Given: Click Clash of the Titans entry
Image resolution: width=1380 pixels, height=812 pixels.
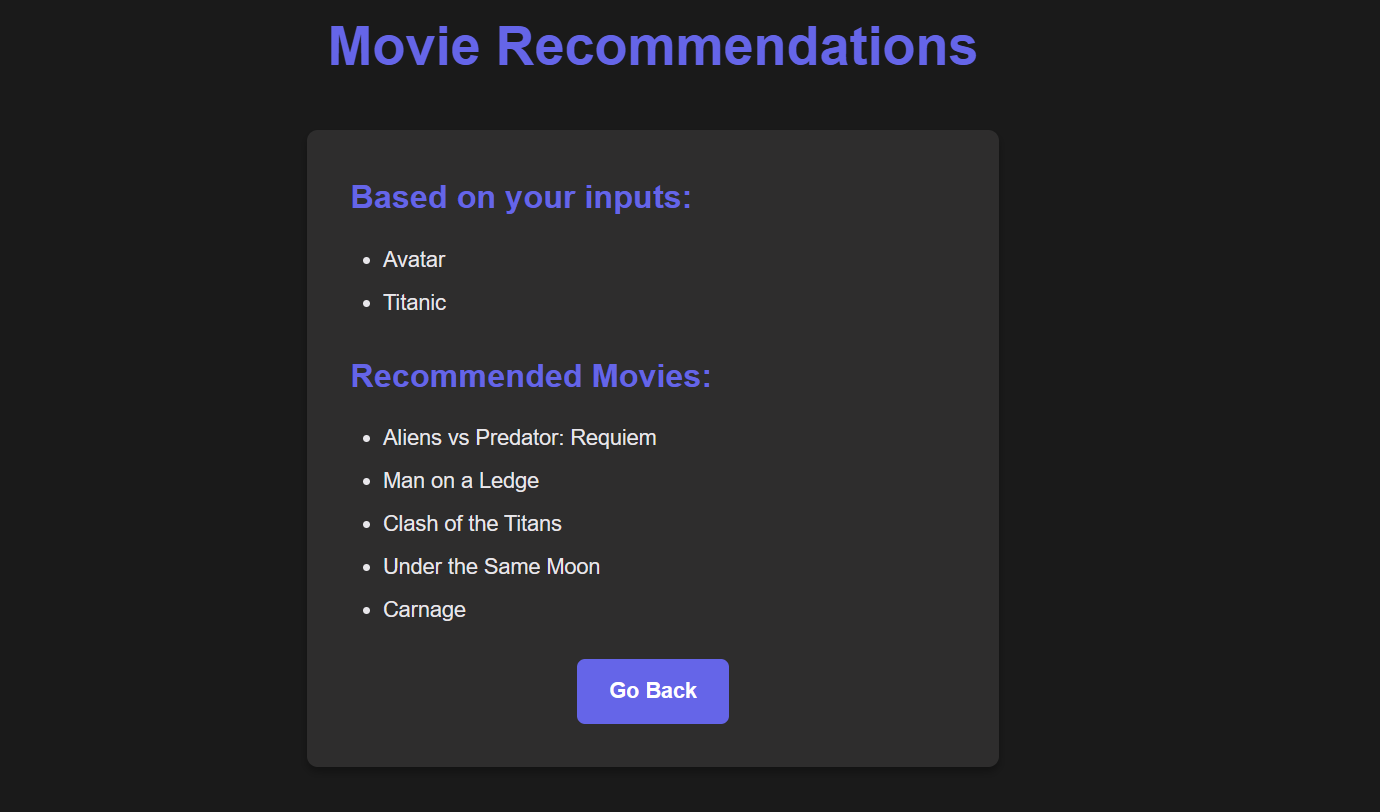Looking at the screenshot, I should pyautogui.click(x=472, y=523).
